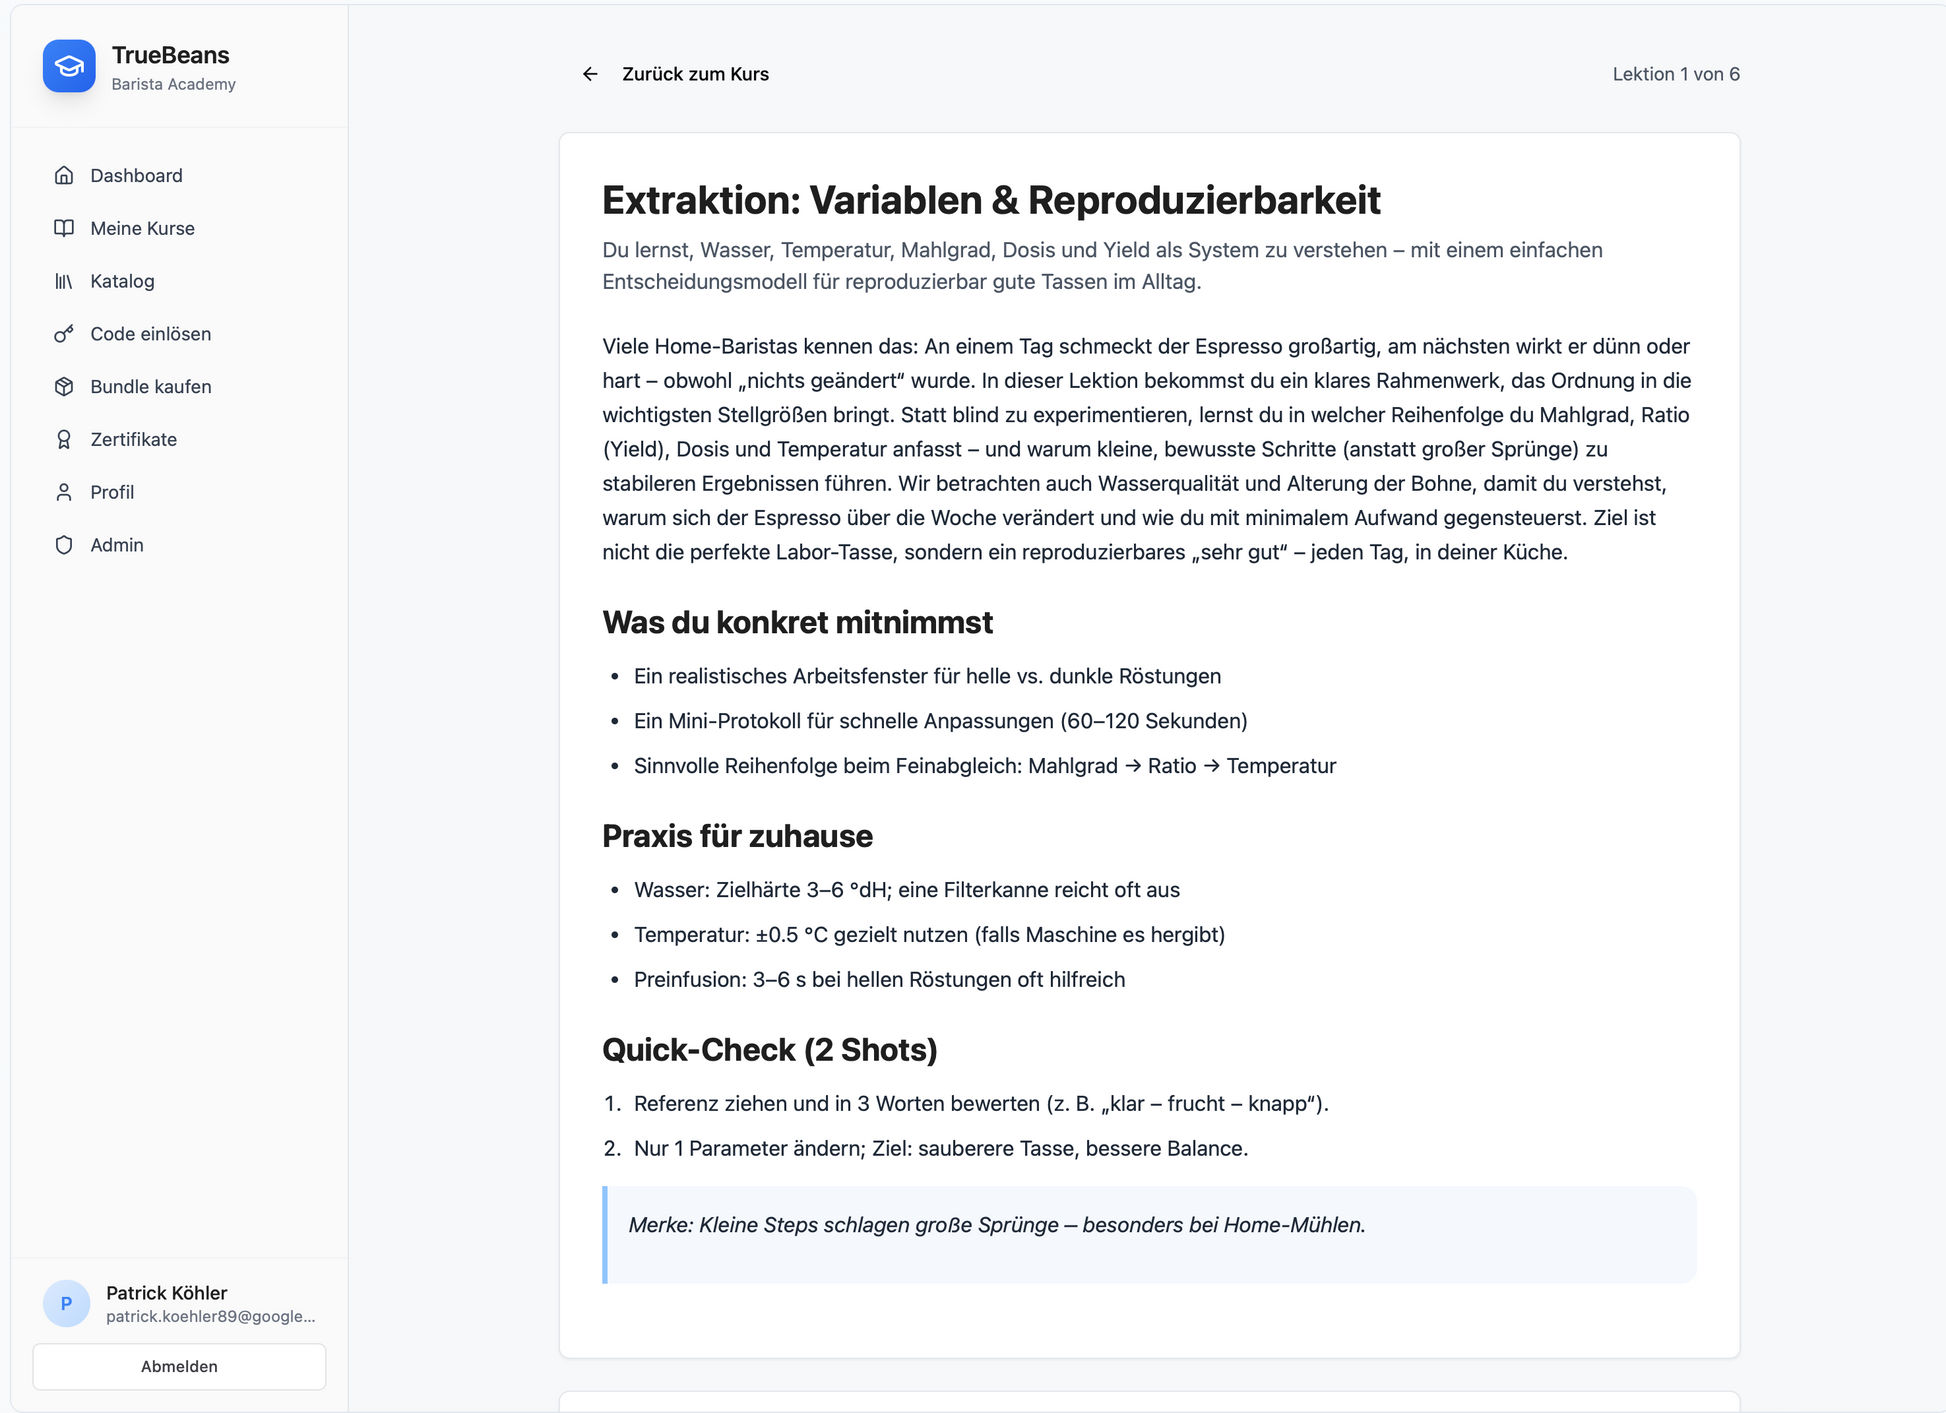Click the TrueBeans graduation cap logo
The image size is (1946, 1413).
tap(69, 66)
